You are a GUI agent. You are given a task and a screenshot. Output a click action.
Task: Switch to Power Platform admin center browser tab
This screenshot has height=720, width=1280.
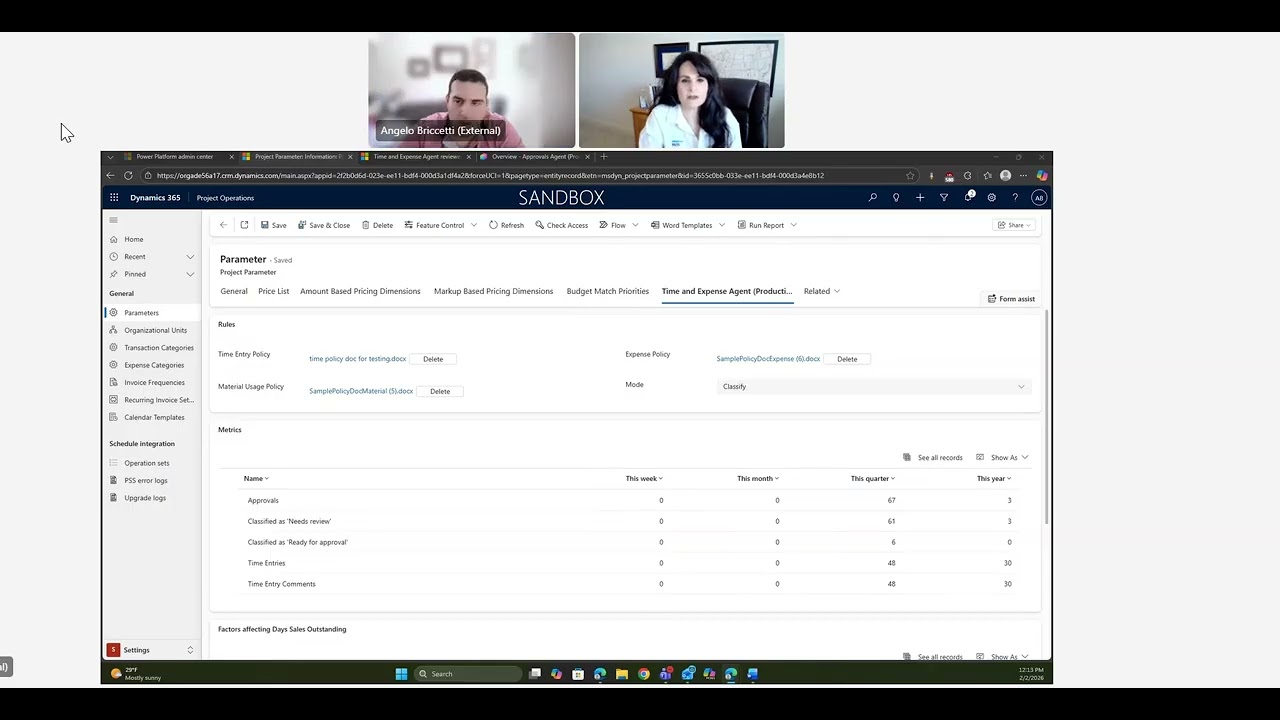[x=175, y=157]
